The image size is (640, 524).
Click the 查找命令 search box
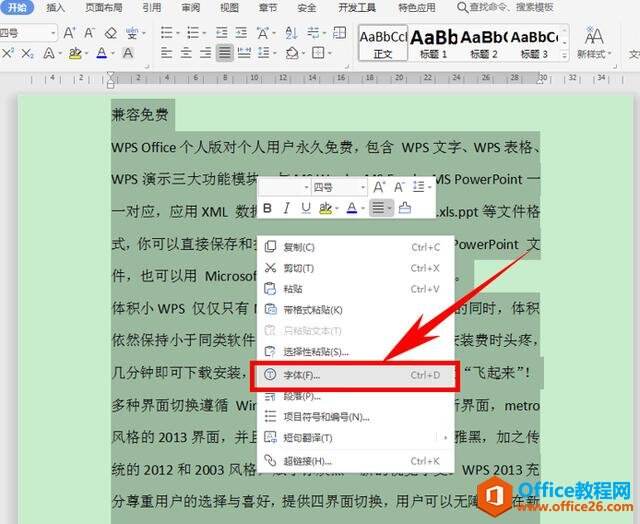[x=505, y=7]
